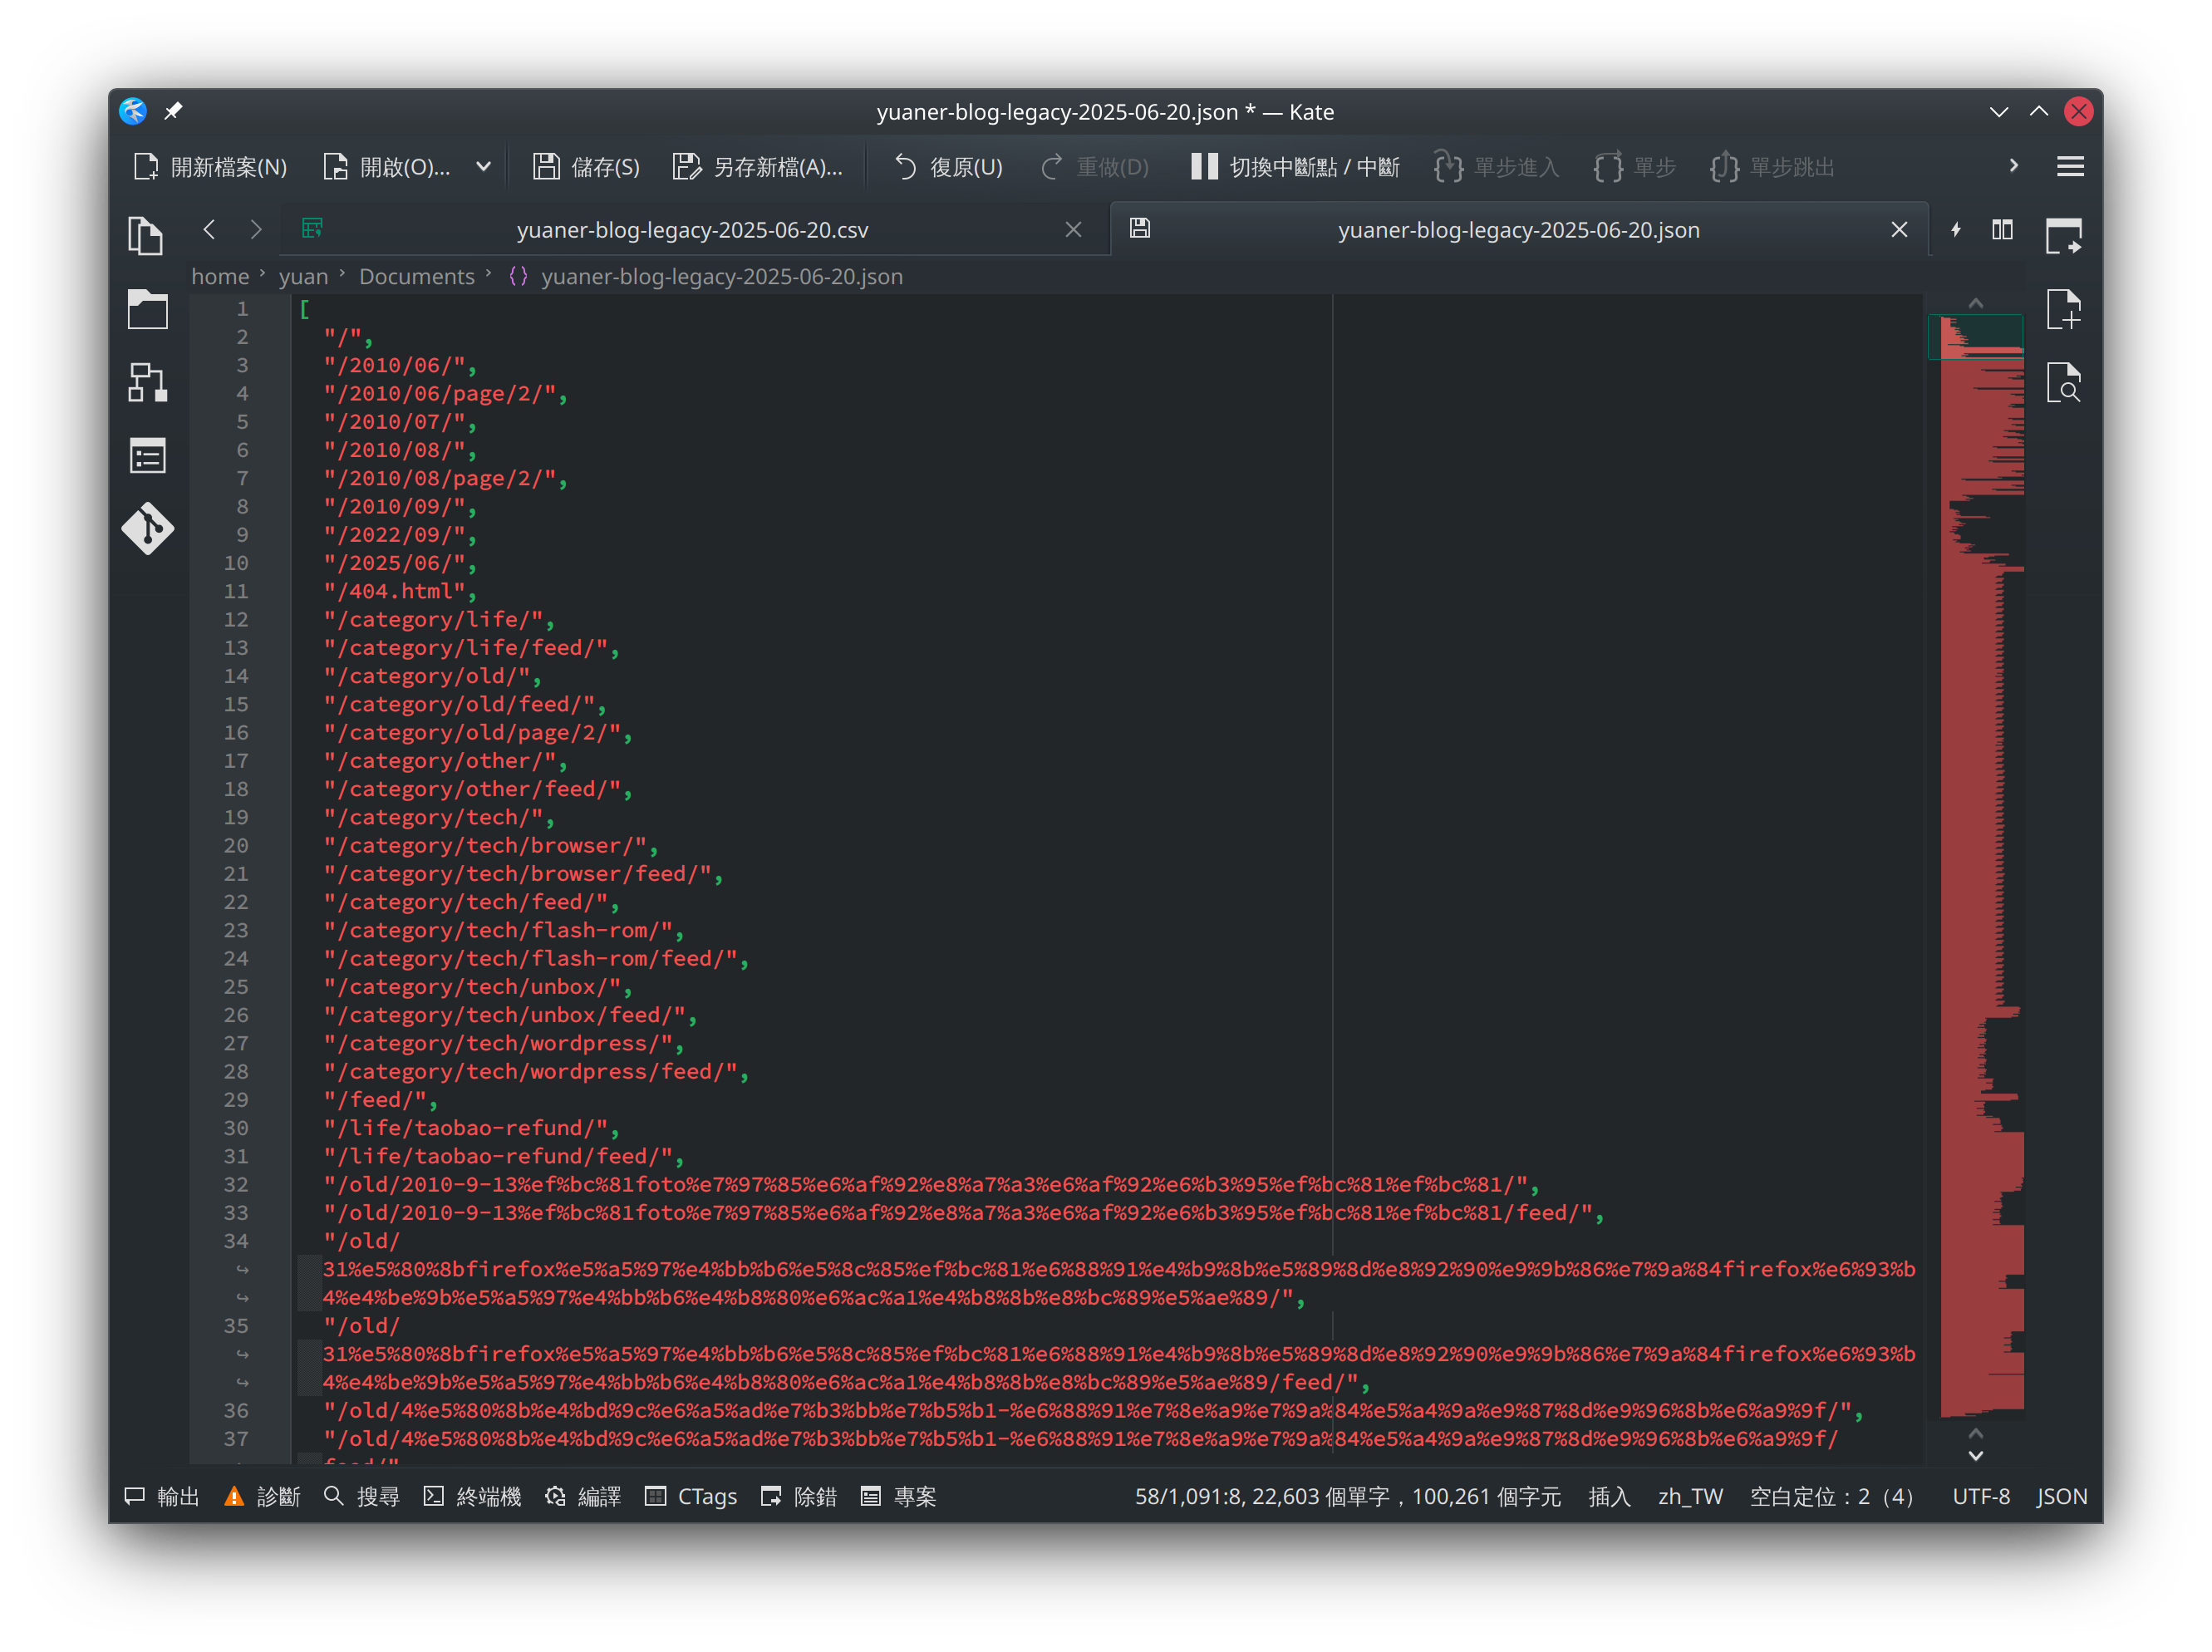Open the CTags panel
Viewport: 2212px width, 1652px height.
click(691, 1496)
